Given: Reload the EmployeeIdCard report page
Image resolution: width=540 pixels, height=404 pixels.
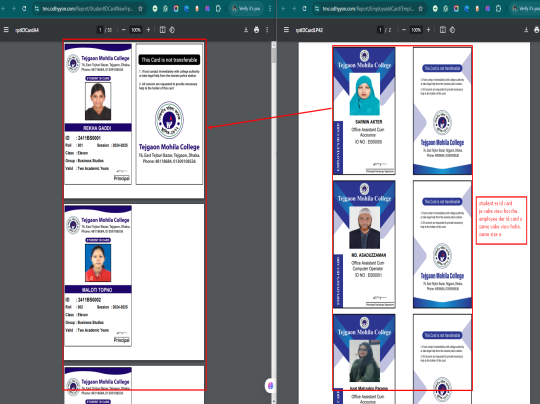Looking at the screenshot, I should click(x=304, y=8).
